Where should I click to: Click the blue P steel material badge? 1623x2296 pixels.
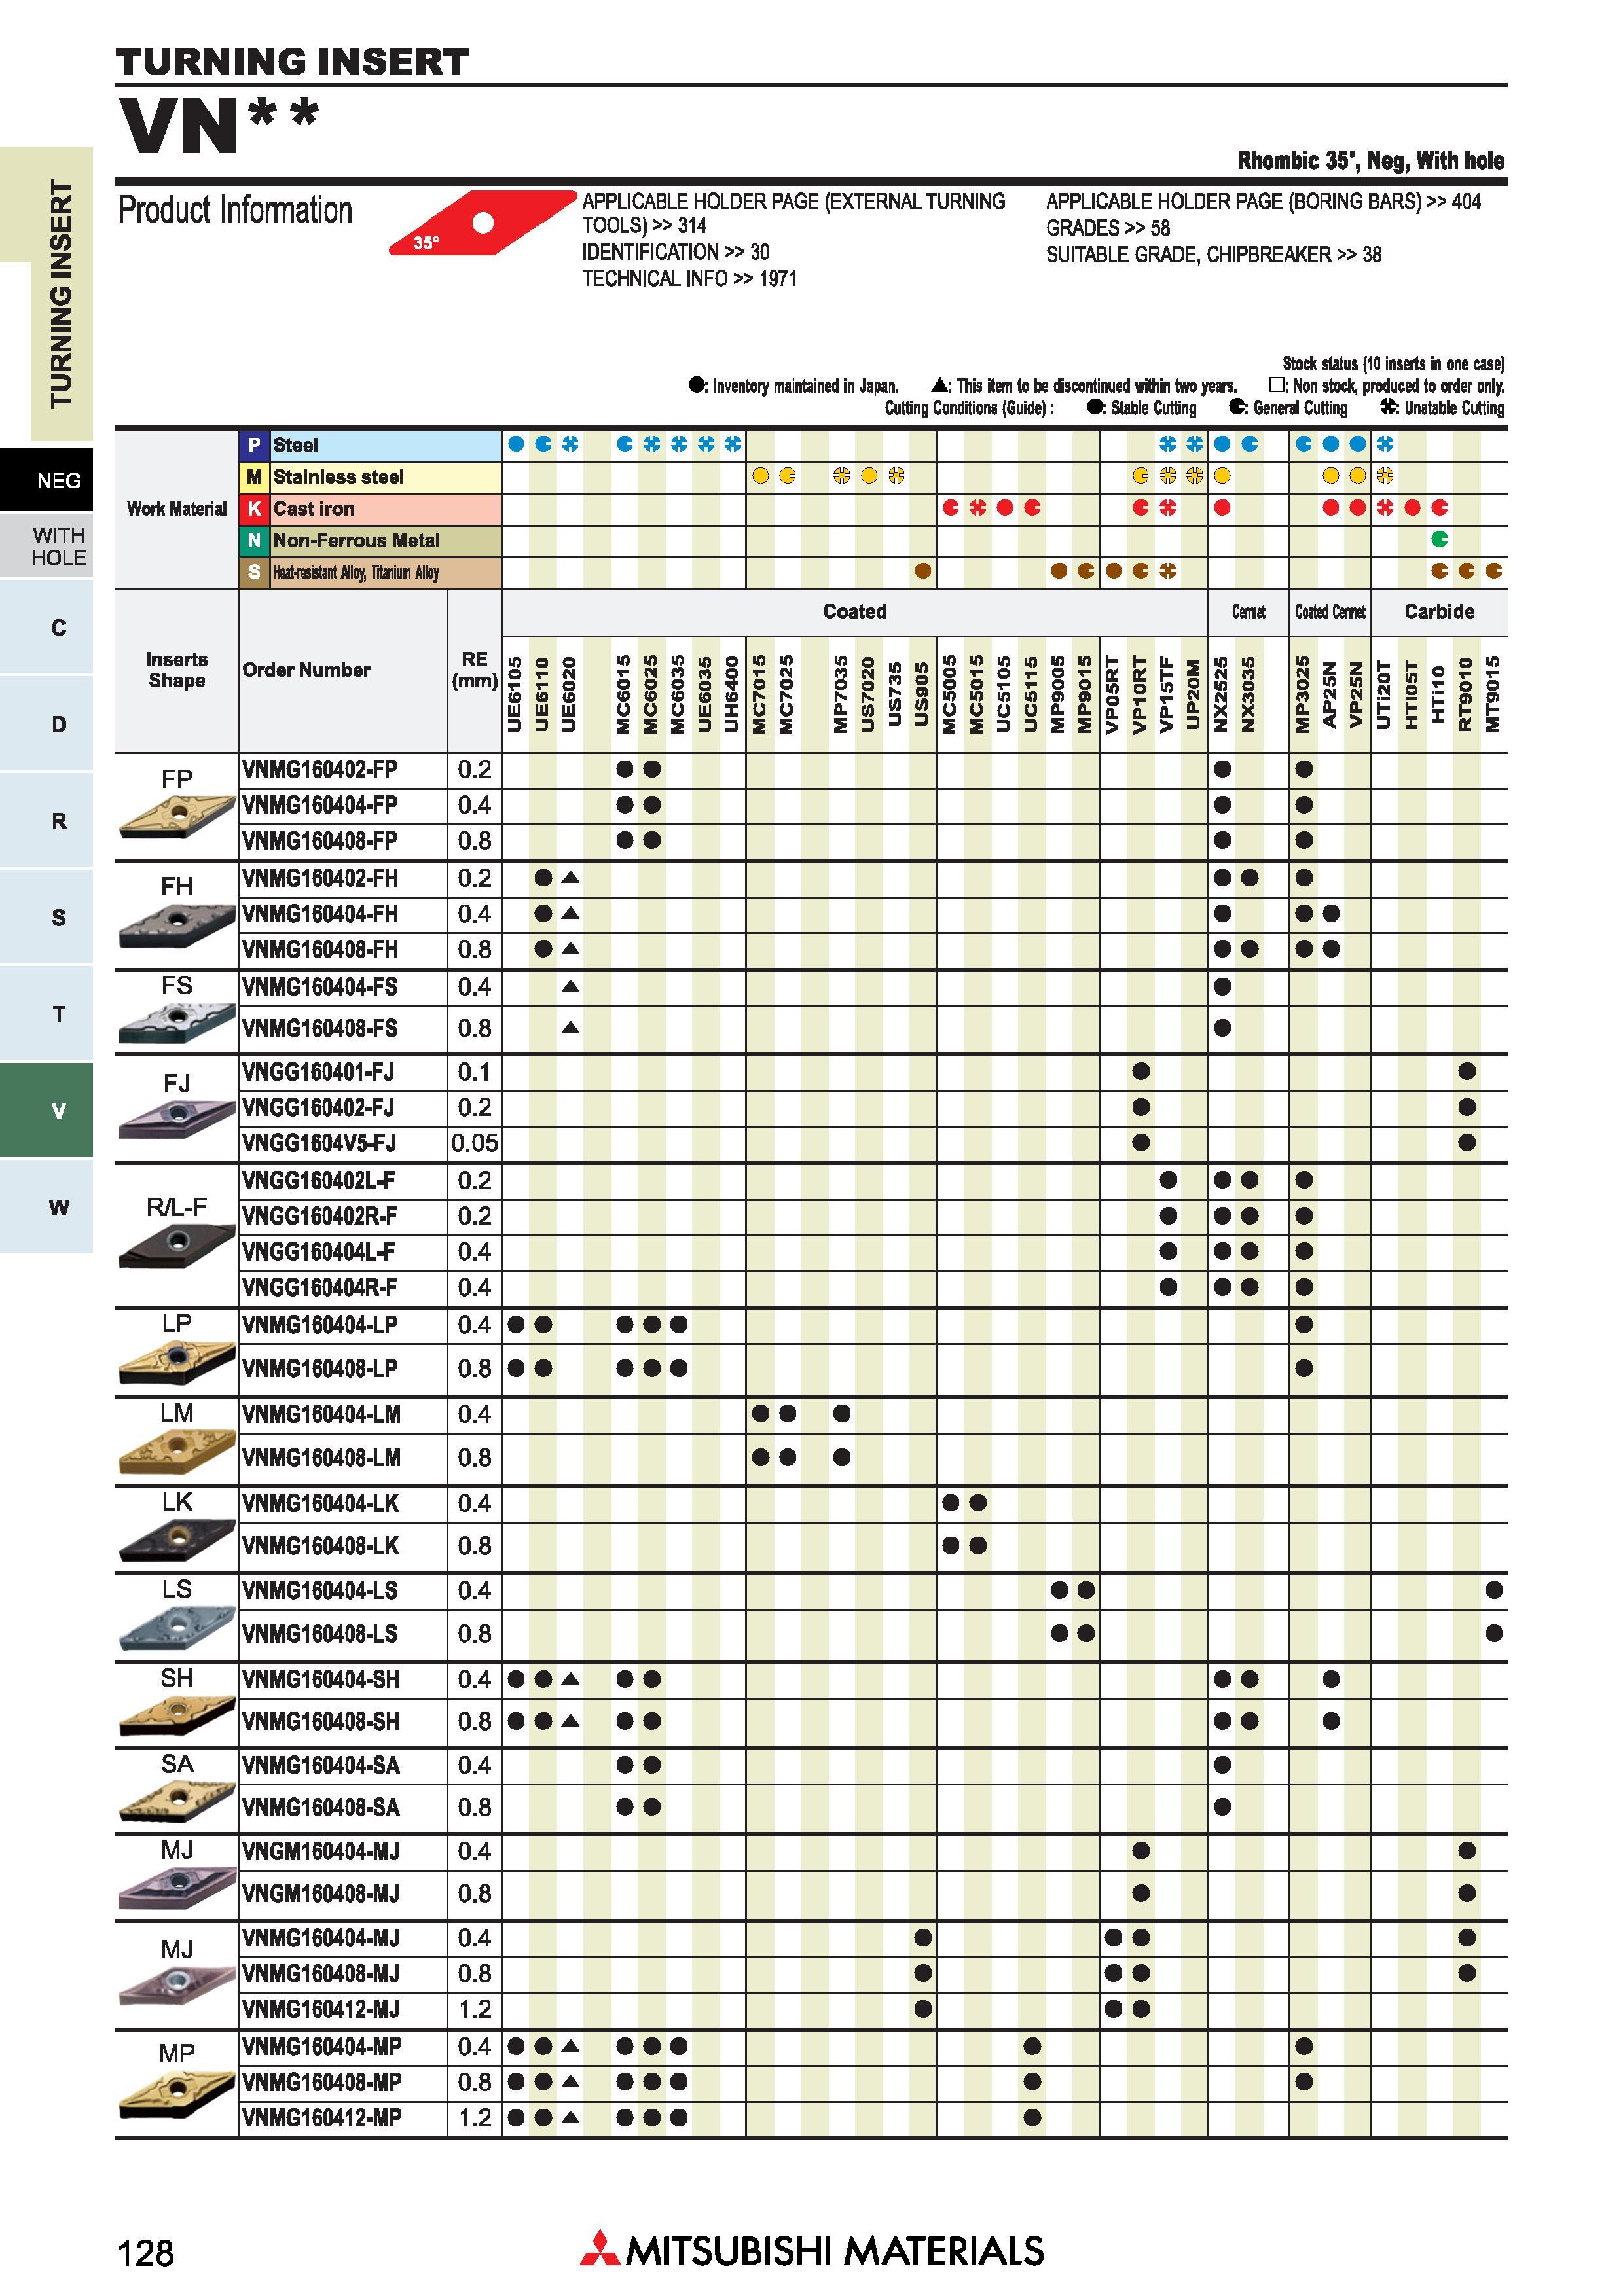[254, 445]
